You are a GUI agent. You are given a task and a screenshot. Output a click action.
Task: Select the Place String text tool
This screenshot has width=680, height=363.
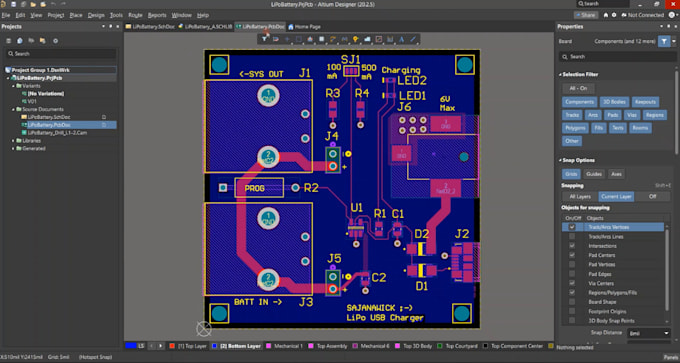pyautogui.click(x=402, y=39)
